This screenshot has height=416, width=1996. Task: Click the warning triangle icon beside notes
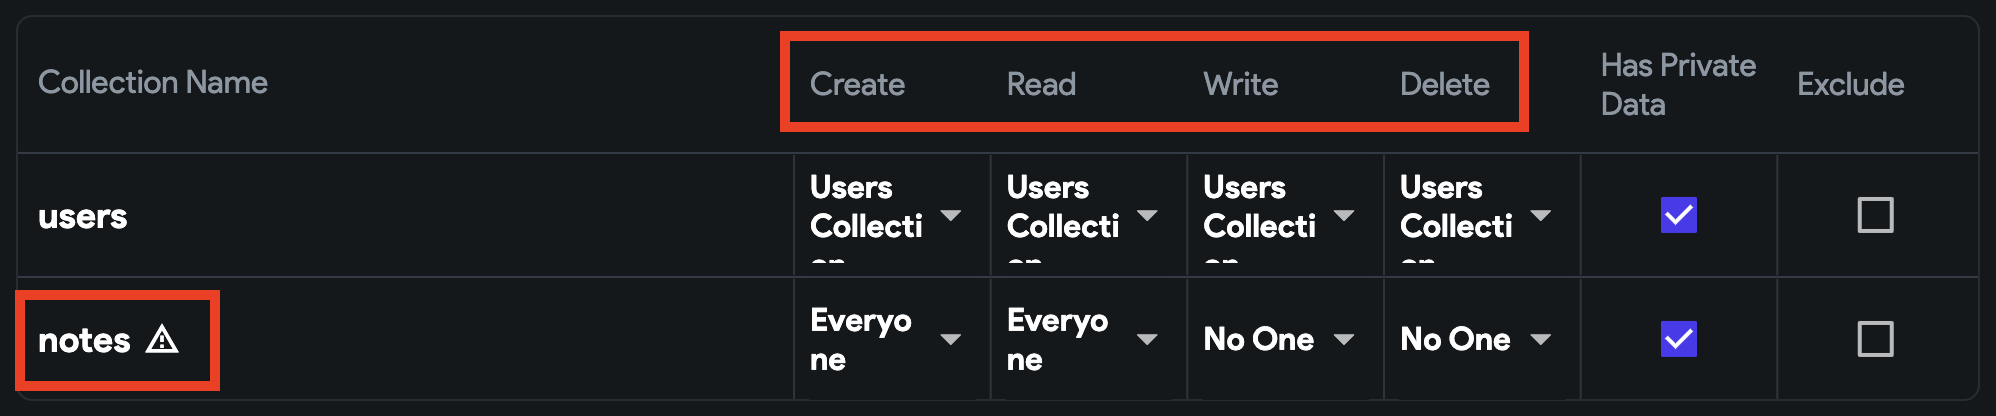pos(162,340)
